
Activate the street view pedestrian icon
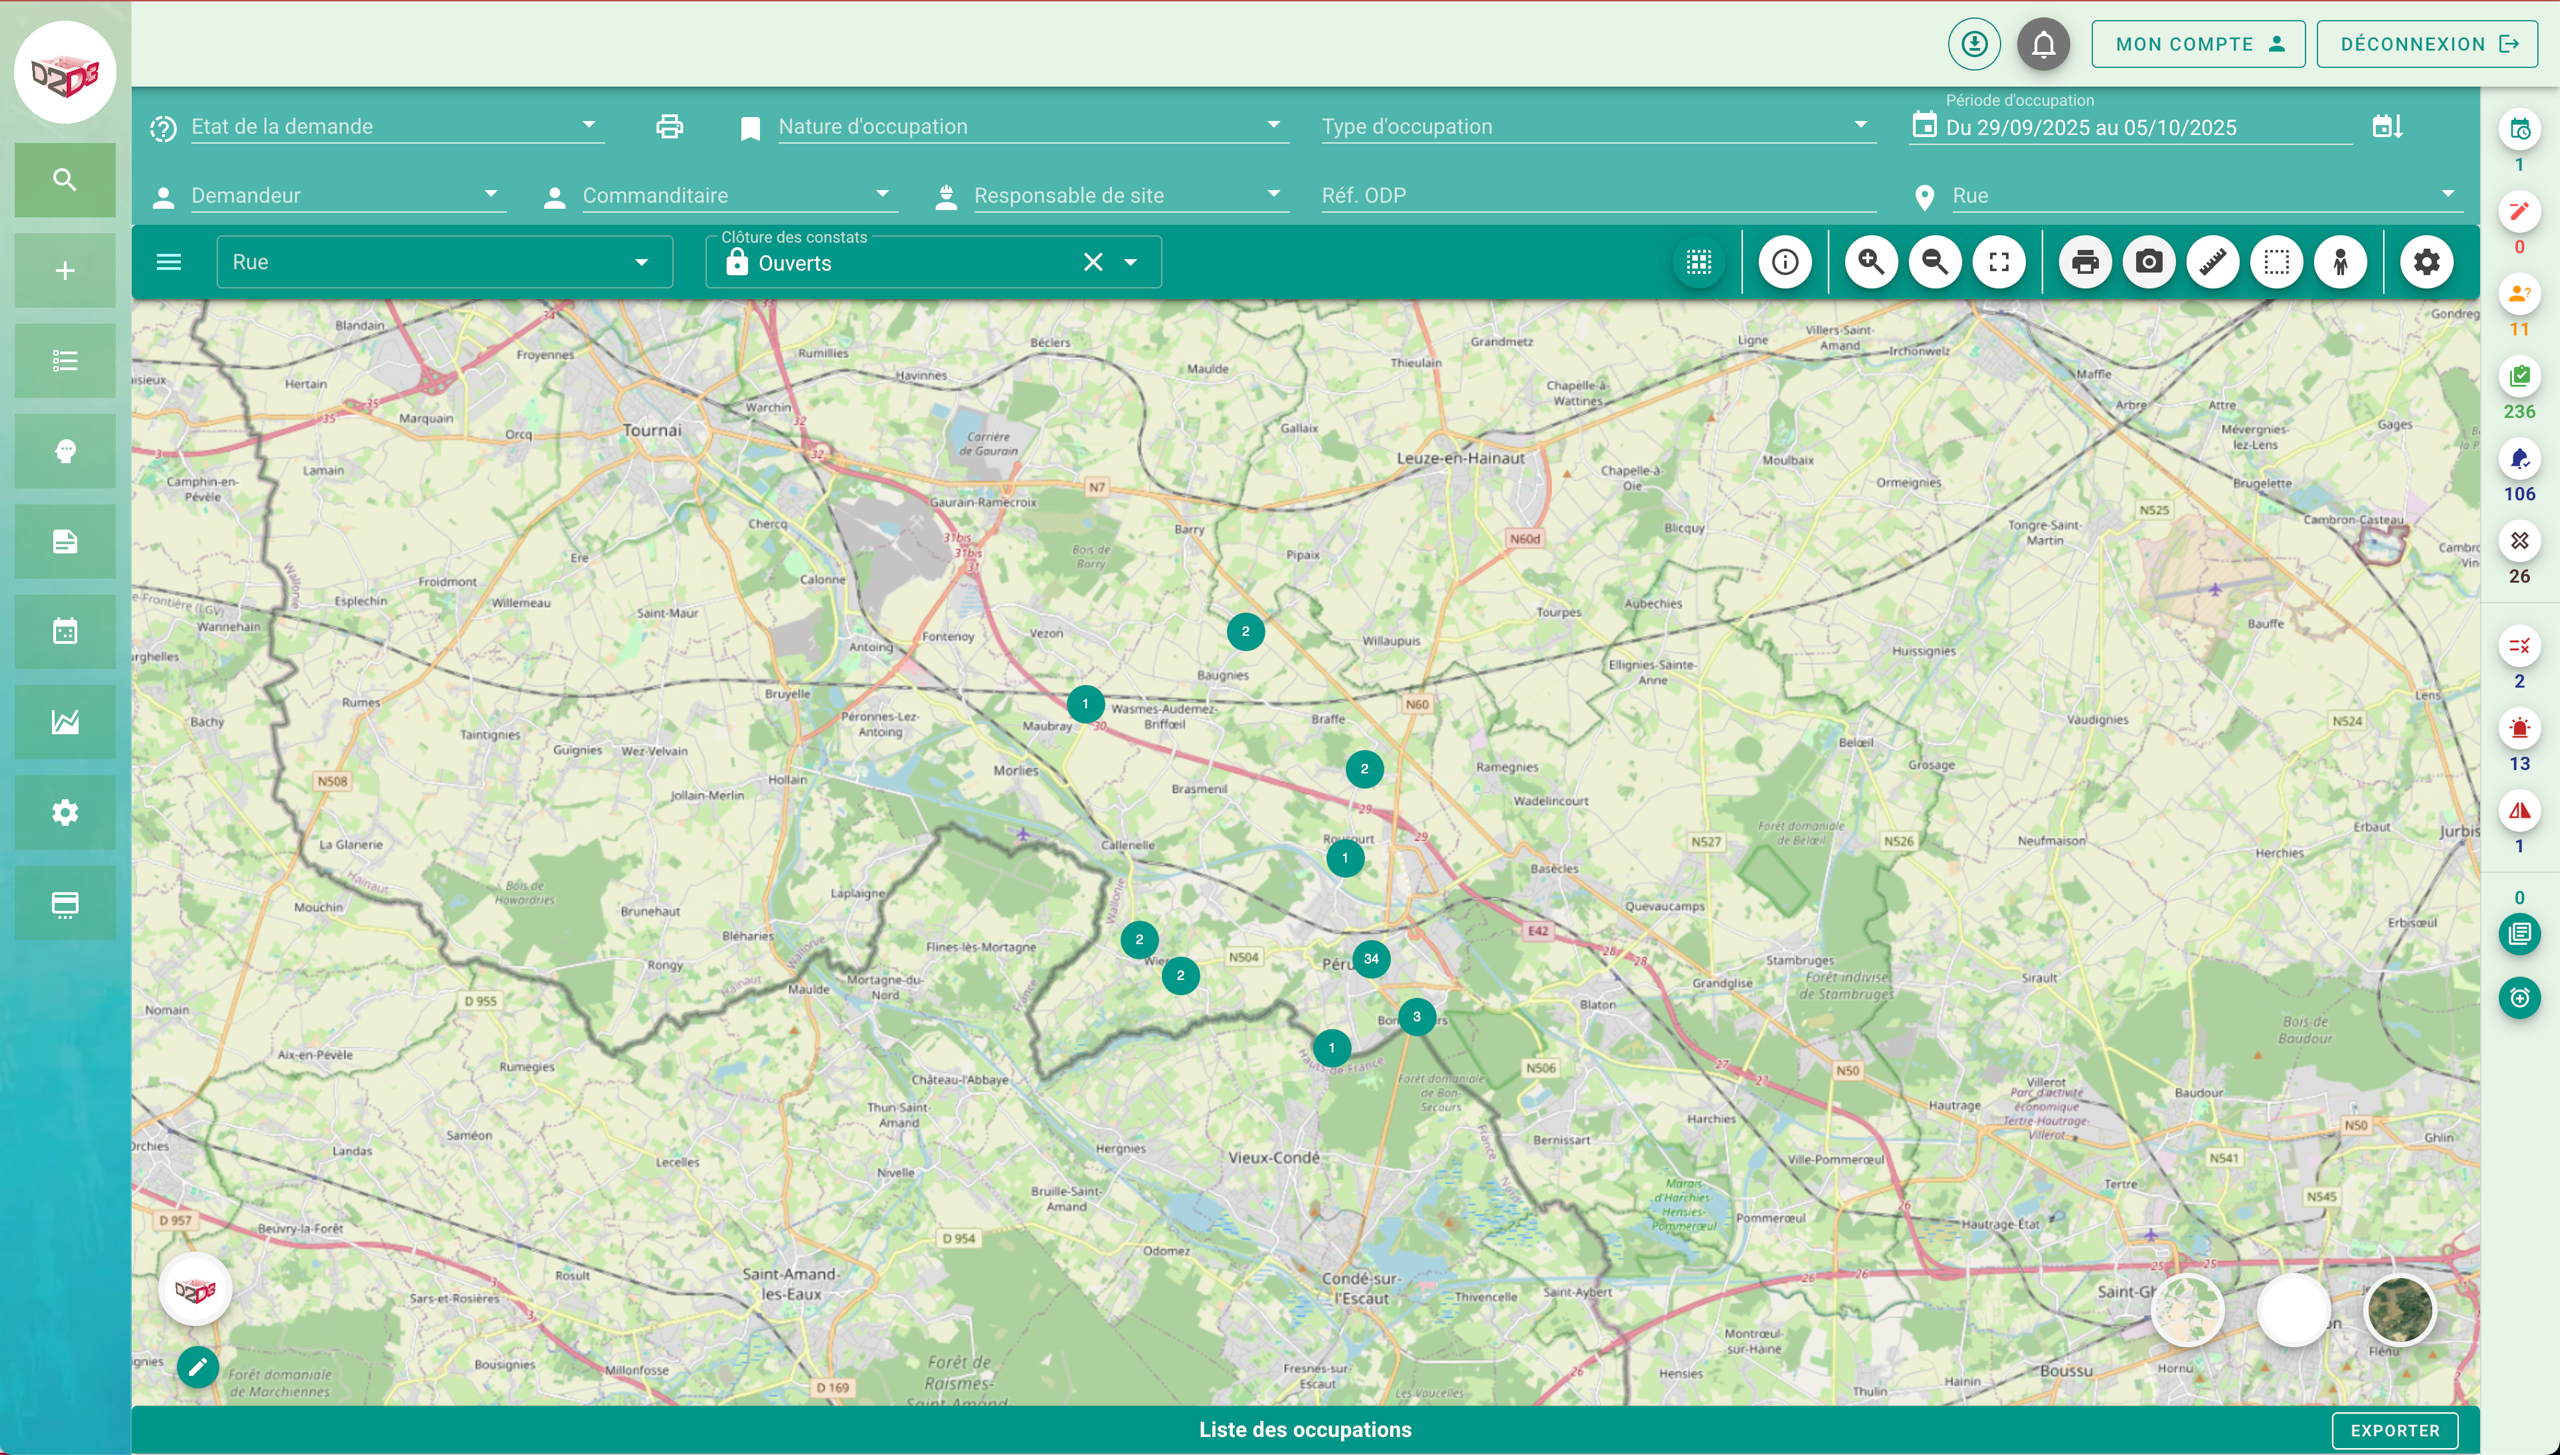tap(2340, 262)
